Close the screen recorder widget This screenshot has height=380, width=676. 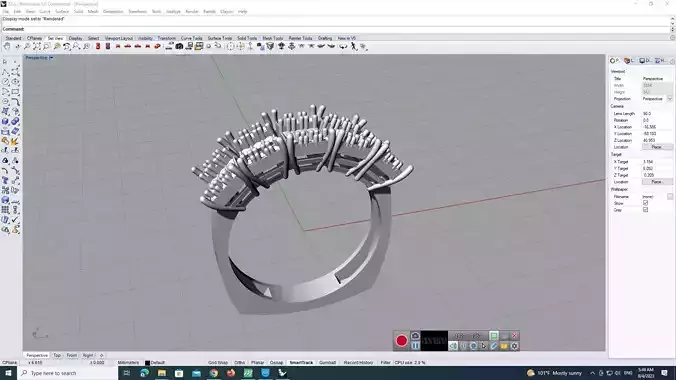coord(514,336)
